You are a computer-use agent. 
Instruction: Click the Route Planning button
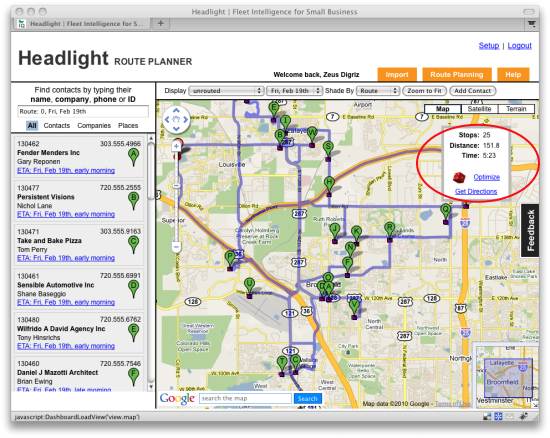click(457, 74)
